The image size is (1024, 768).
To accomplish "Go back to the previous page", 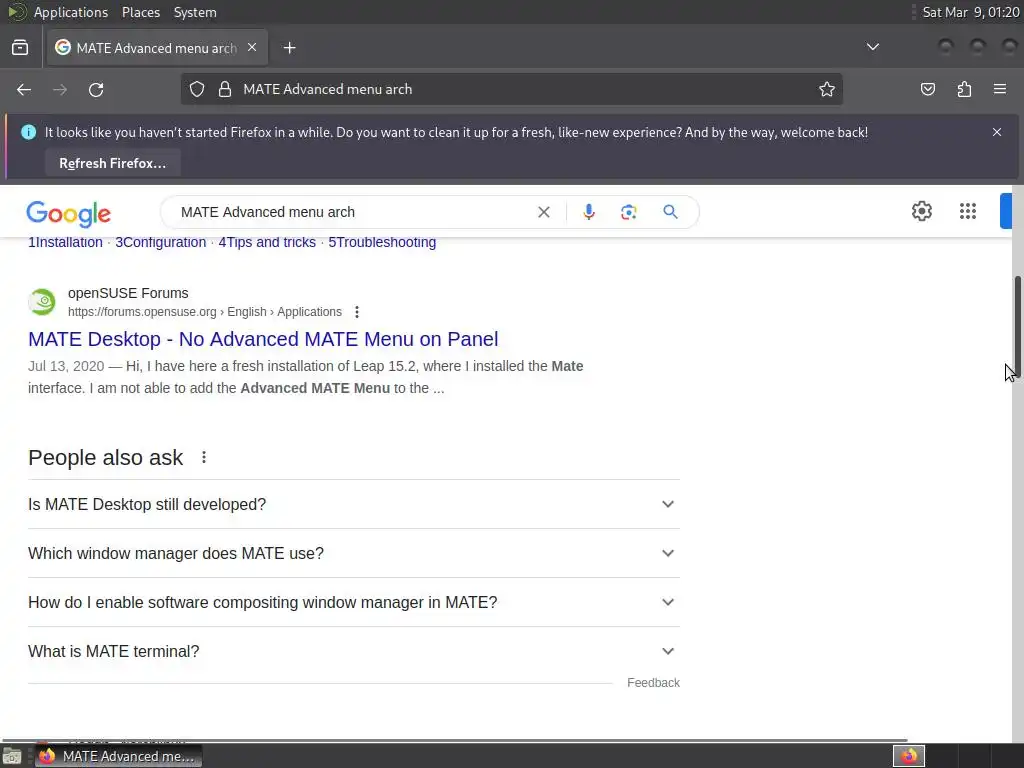I will (24, 89).
